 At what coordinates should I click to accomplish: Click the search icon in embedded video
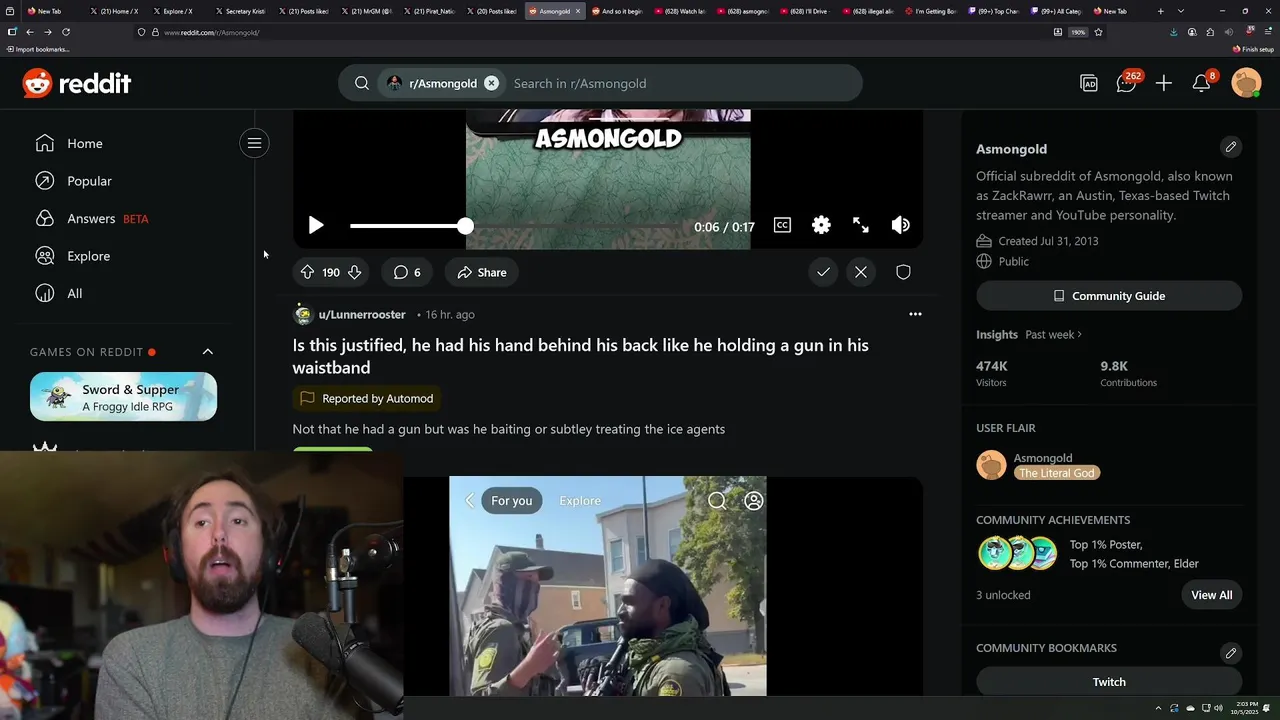717,501
